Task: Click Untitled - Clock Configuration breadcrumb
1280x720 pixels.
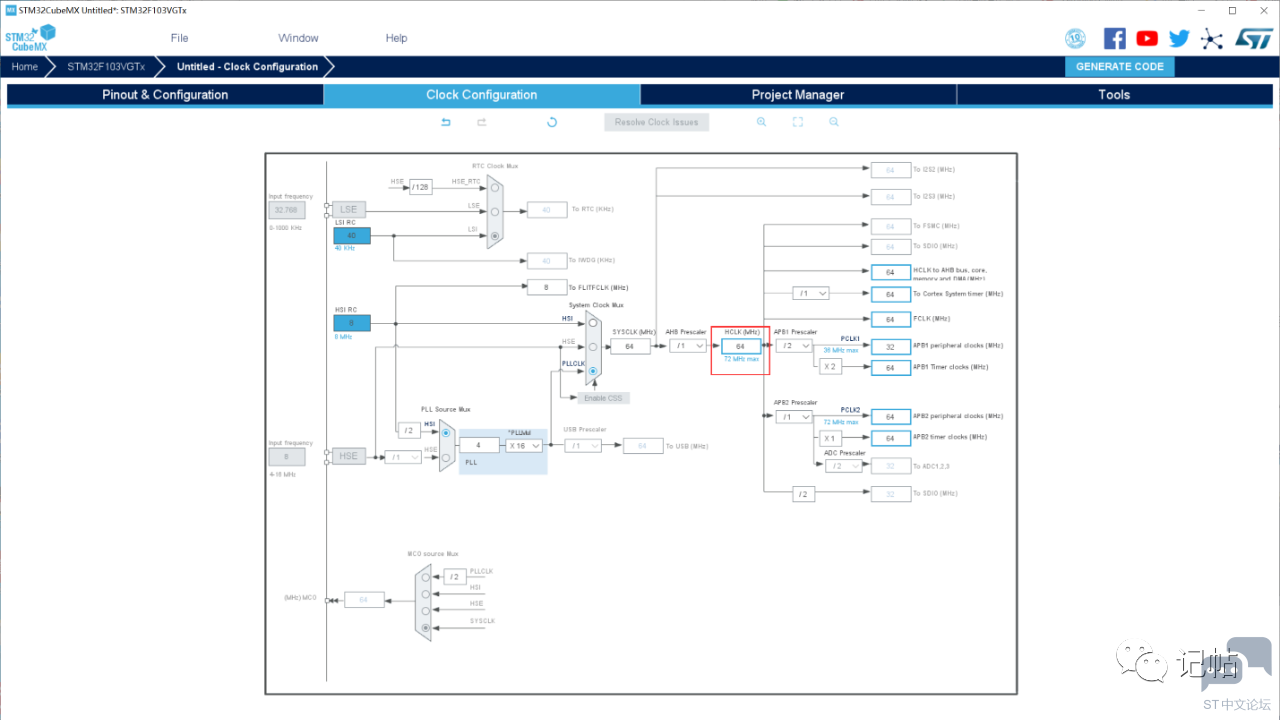Action: pos(247,67)
